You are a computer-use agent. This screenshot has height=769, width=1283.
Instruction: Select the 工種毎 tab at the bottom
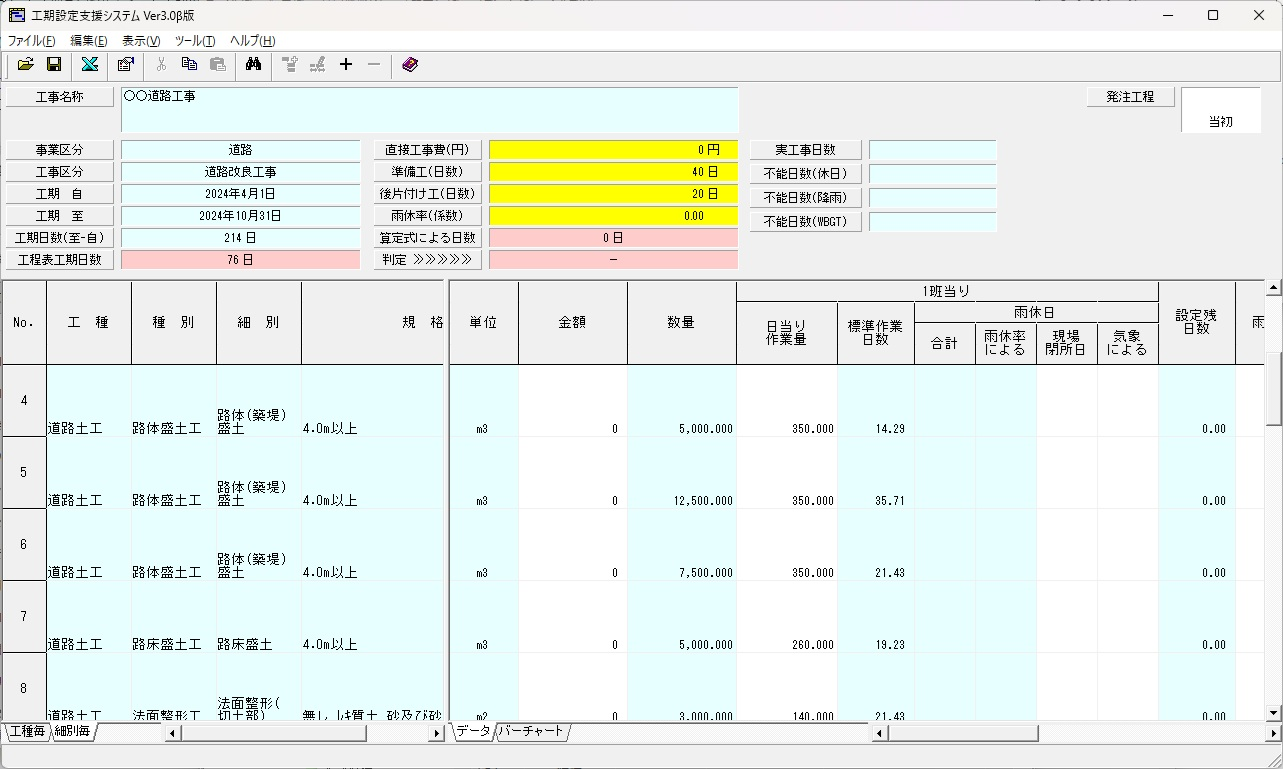pos(27,732)
